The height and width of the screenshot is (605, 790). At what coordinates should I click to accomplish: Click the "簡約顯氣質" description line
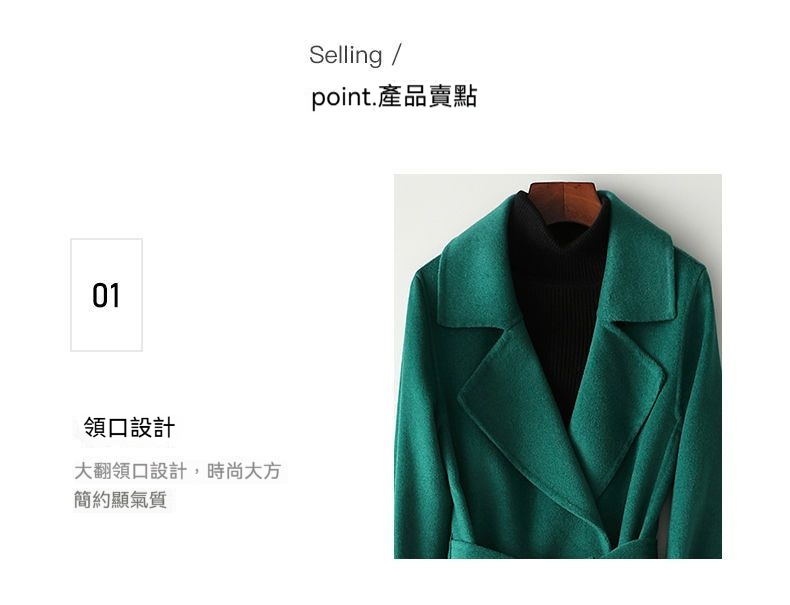[120, 500]
